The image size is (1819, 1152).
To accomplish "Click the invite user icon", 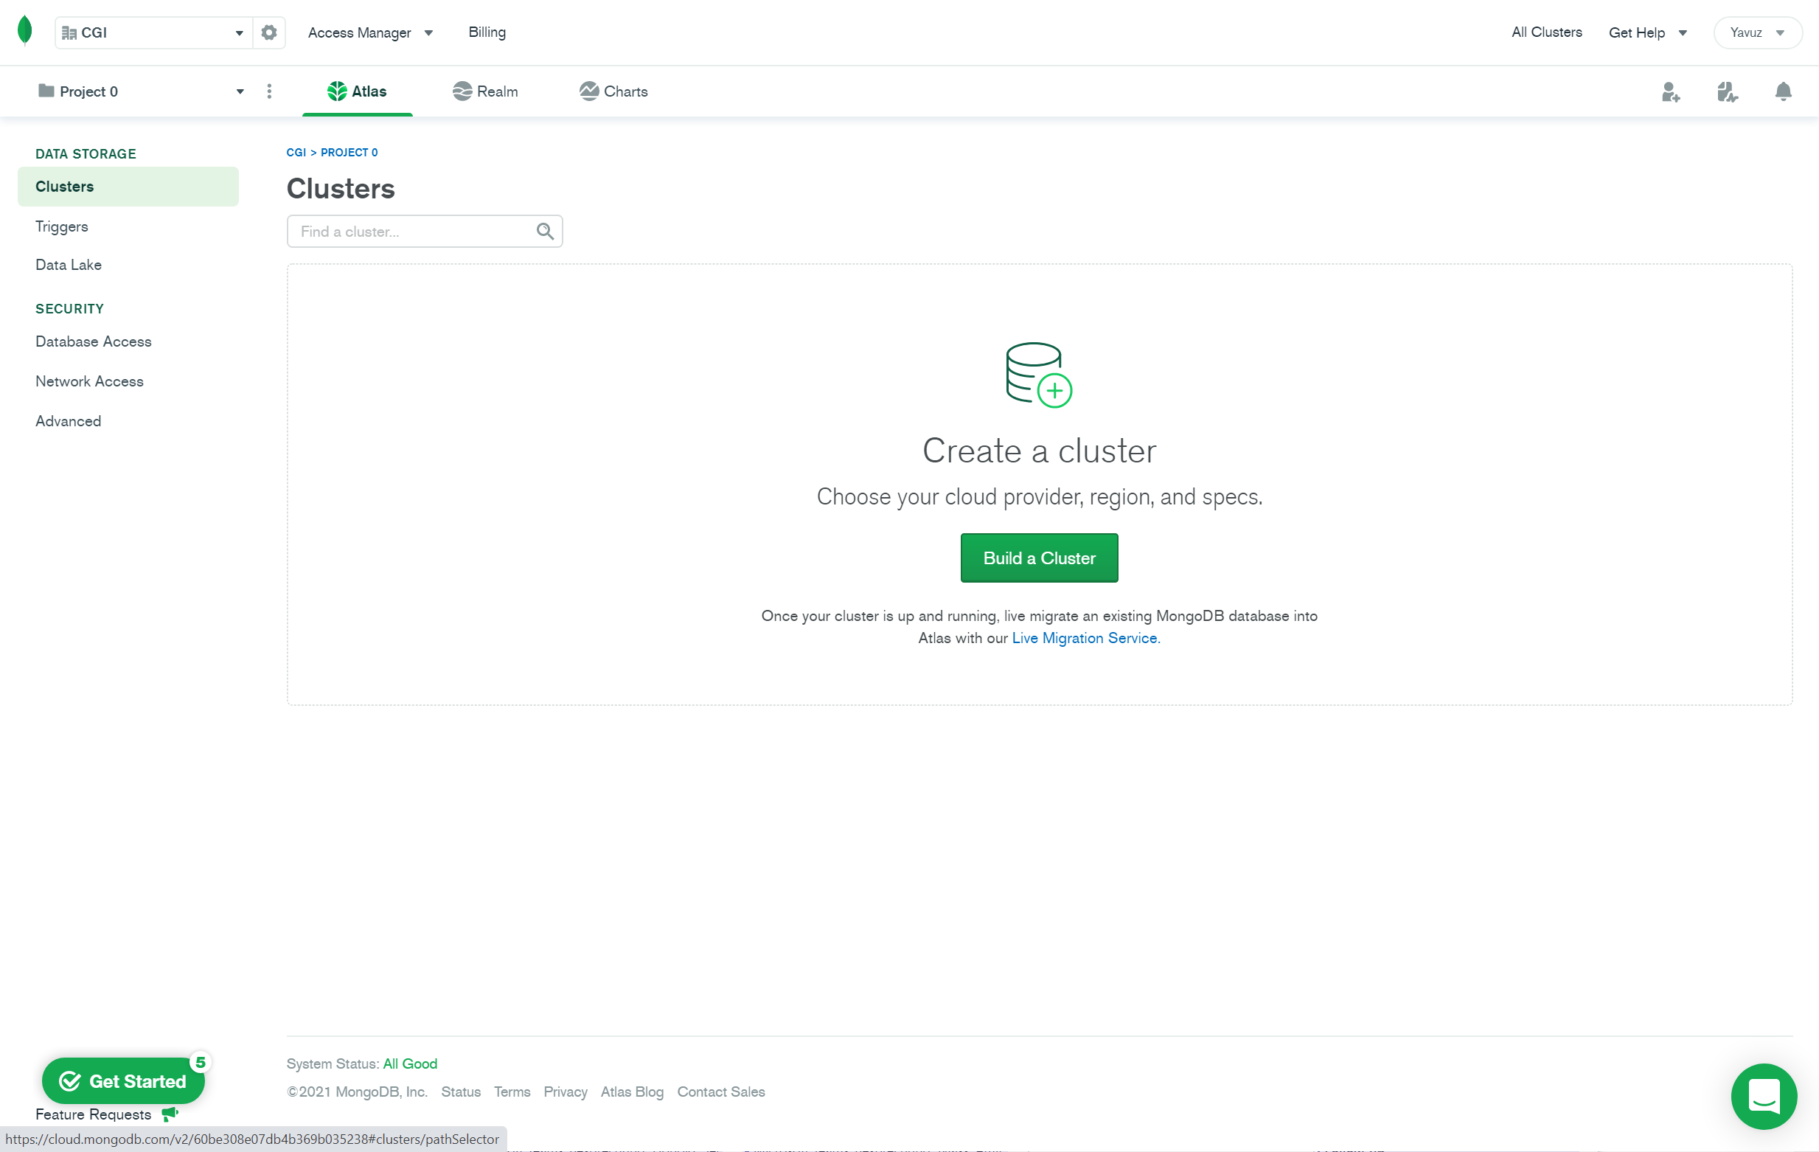I will tap(1670, 92).
